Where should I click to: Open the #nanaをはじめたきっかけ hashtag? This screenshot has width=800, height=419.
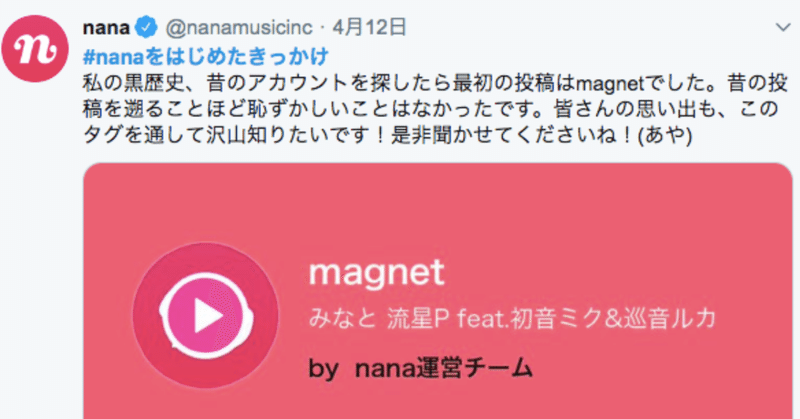pos(206,56)
